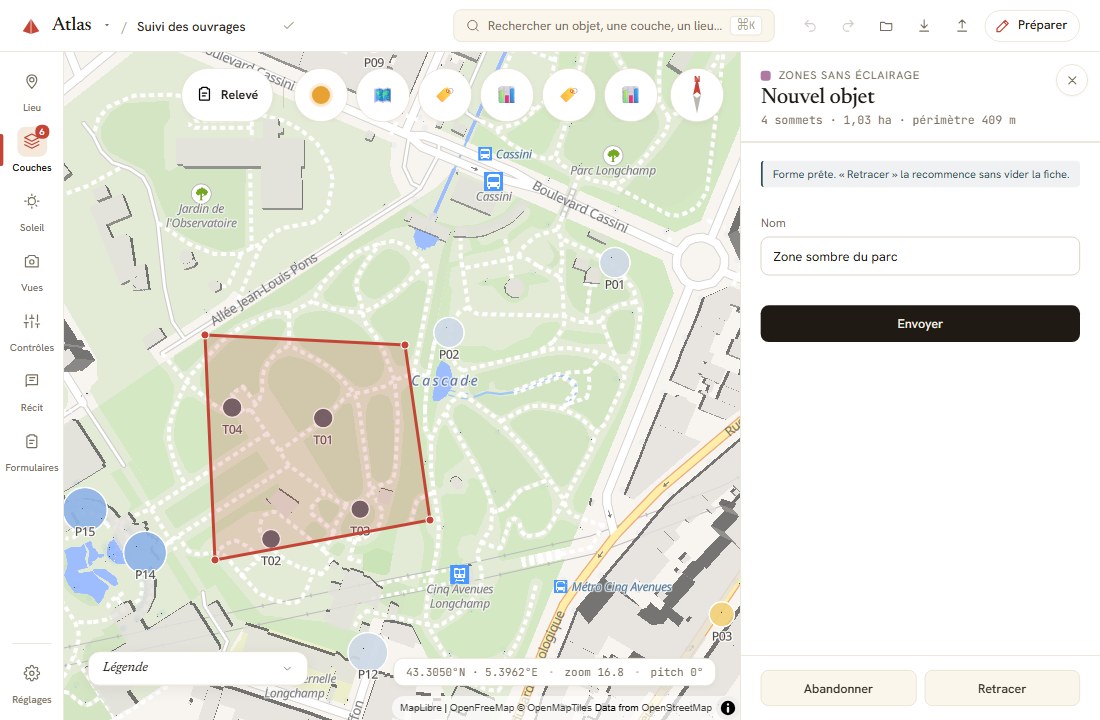Select the yellow P03 marker
The height and width of the screenshot is (720, 1100).
[721, 615]
